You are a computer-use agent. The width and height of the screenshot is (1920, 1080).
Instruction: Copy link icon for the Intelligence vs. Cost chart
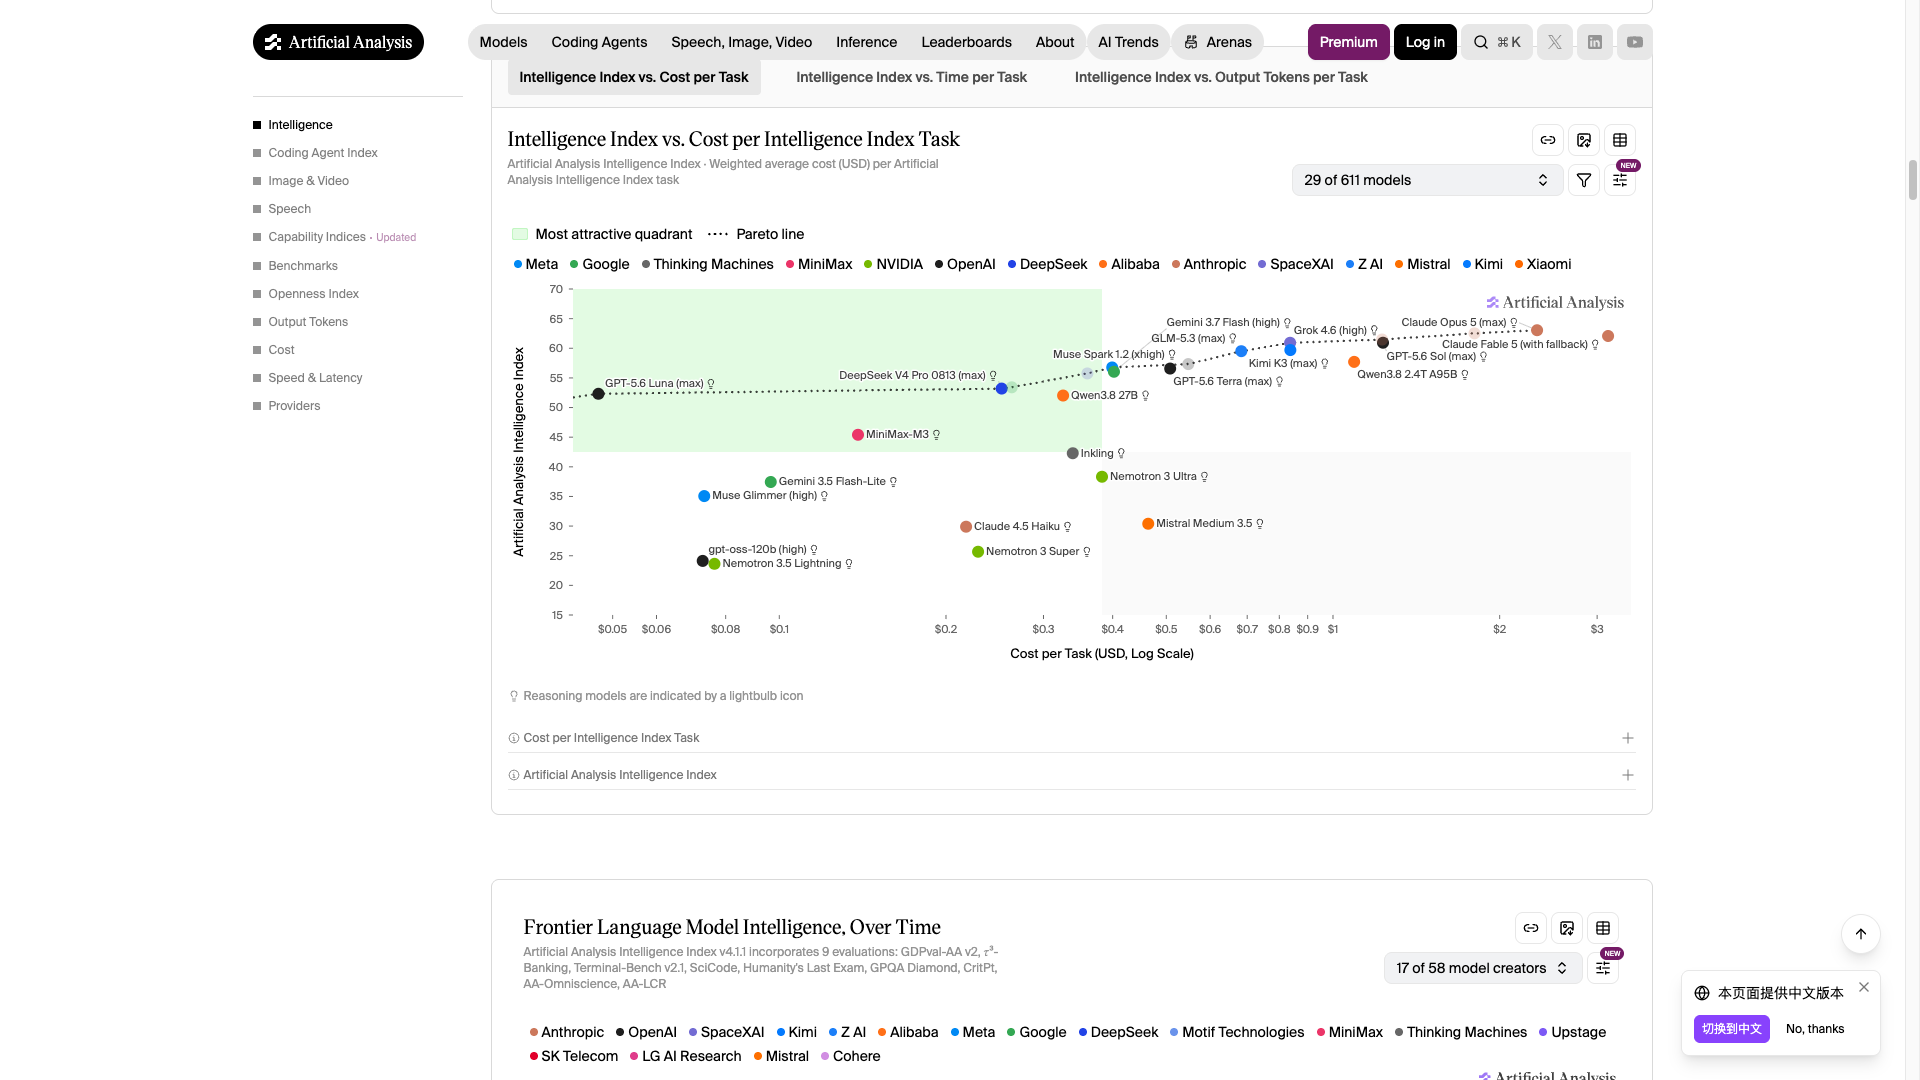1548,140
